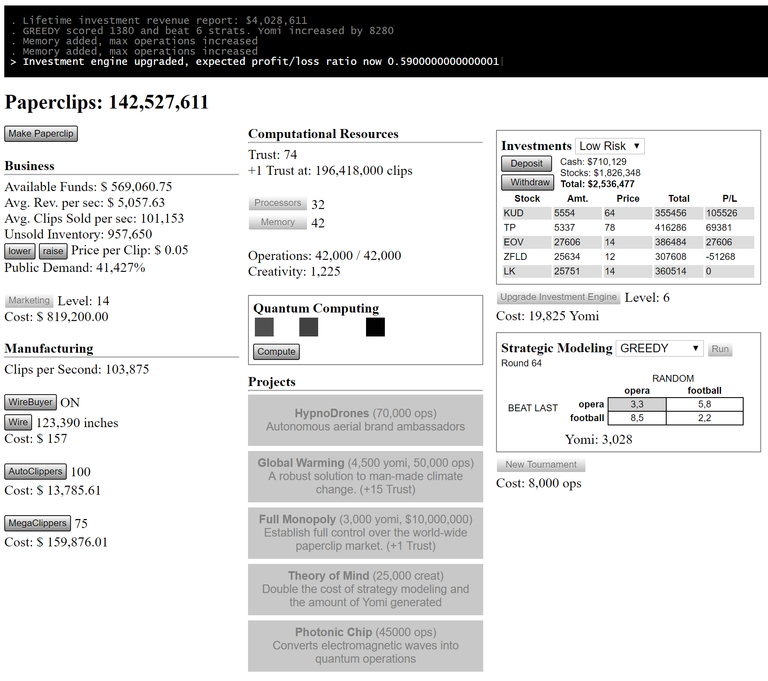Click the second gray quantum chip square
This screenshot has height=681, width=768.
click(x=309, y=327)
